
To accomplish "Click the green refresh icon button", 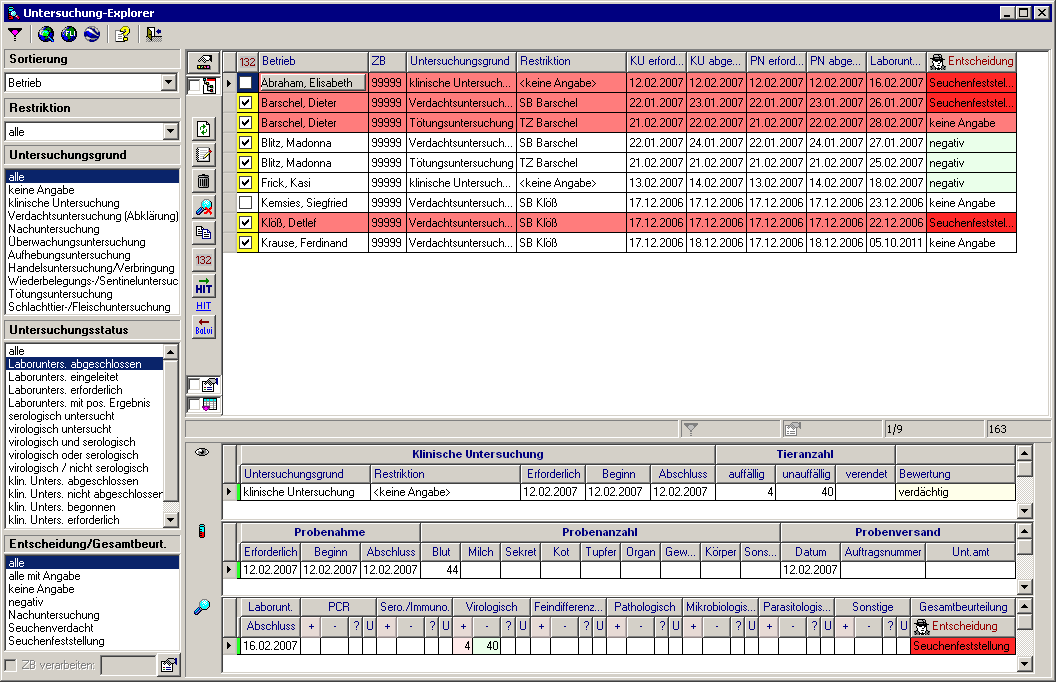I will [203, 129].
